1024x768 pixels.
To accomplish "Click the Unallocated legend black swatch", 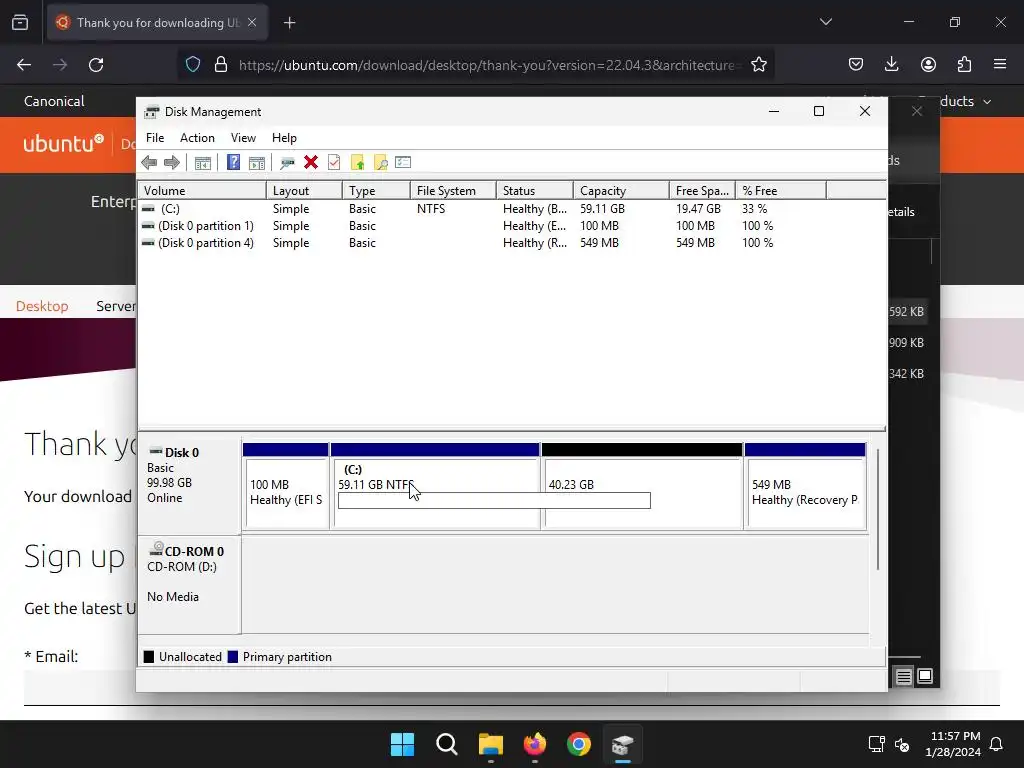I will pos(149,657).
